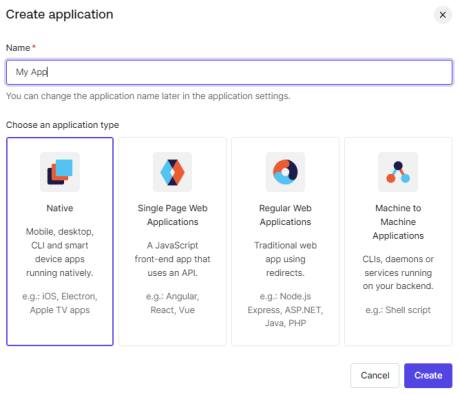Click the Native title text
This screenshot has width=460, height=395.
(x=60, y=208)
